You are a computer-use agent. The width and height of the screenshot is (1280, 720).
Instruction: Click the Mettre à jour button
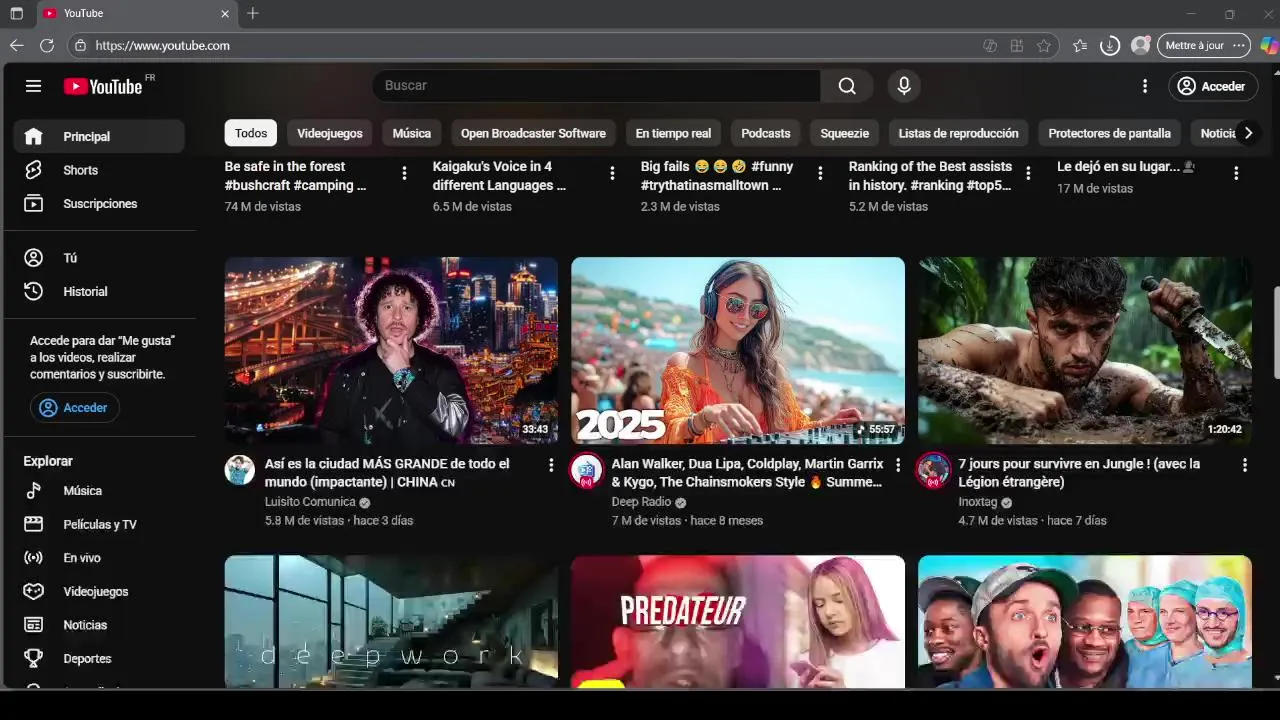coord(1204,45)
